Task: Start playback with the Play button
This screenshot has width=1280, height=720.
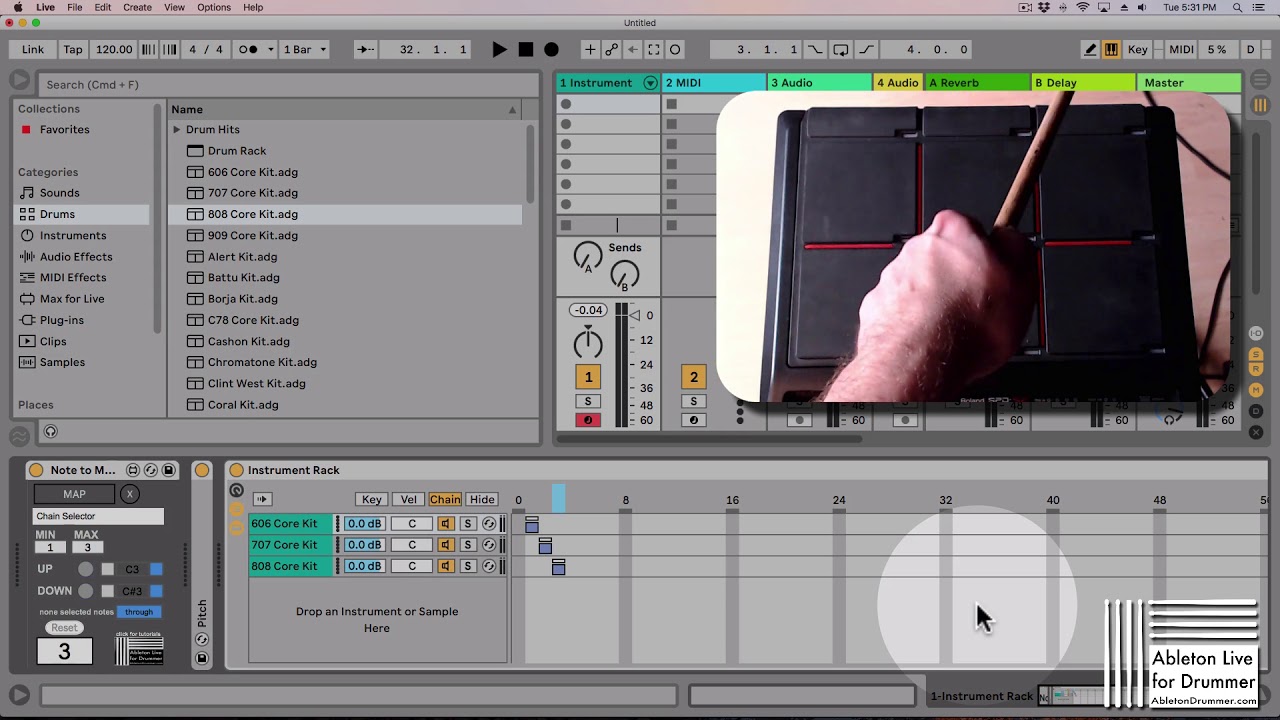Action: coord(499,49)
